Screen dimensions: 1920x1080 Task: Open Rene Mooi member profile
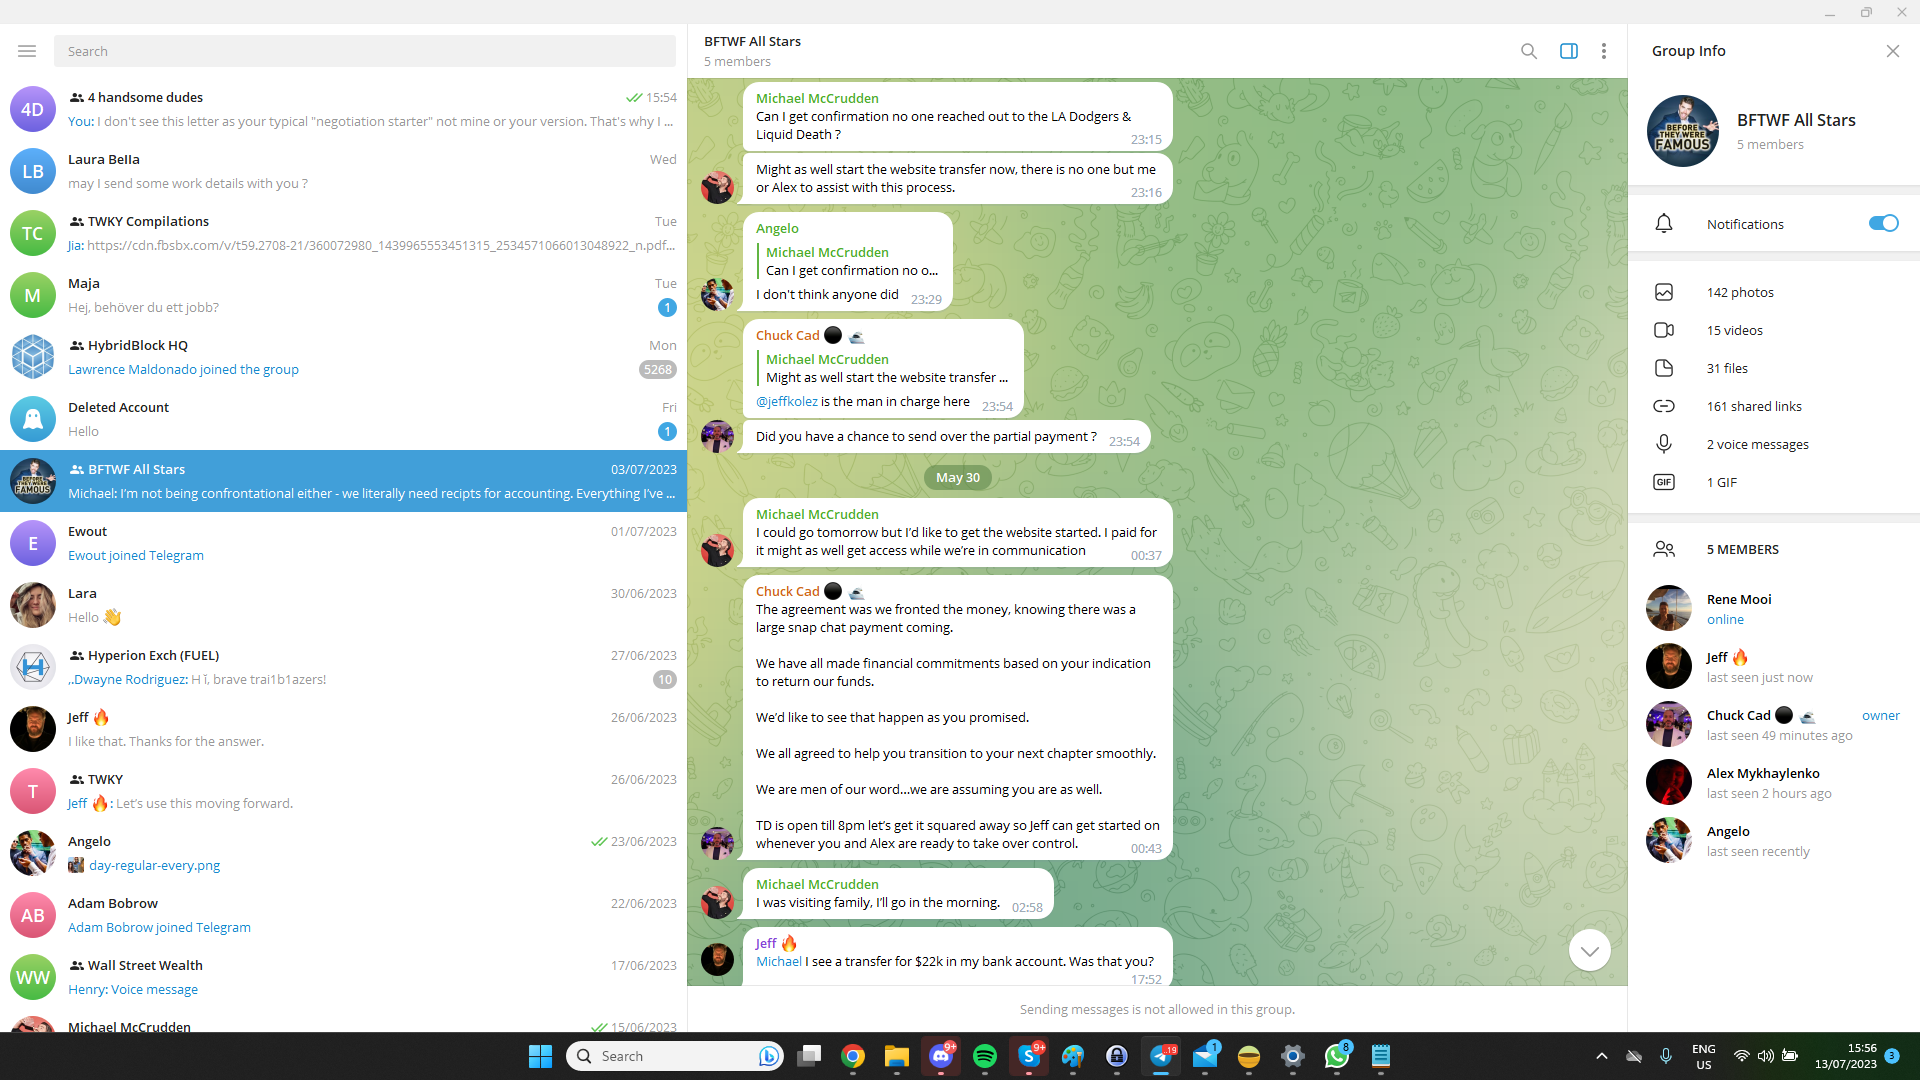[1738, 608]
